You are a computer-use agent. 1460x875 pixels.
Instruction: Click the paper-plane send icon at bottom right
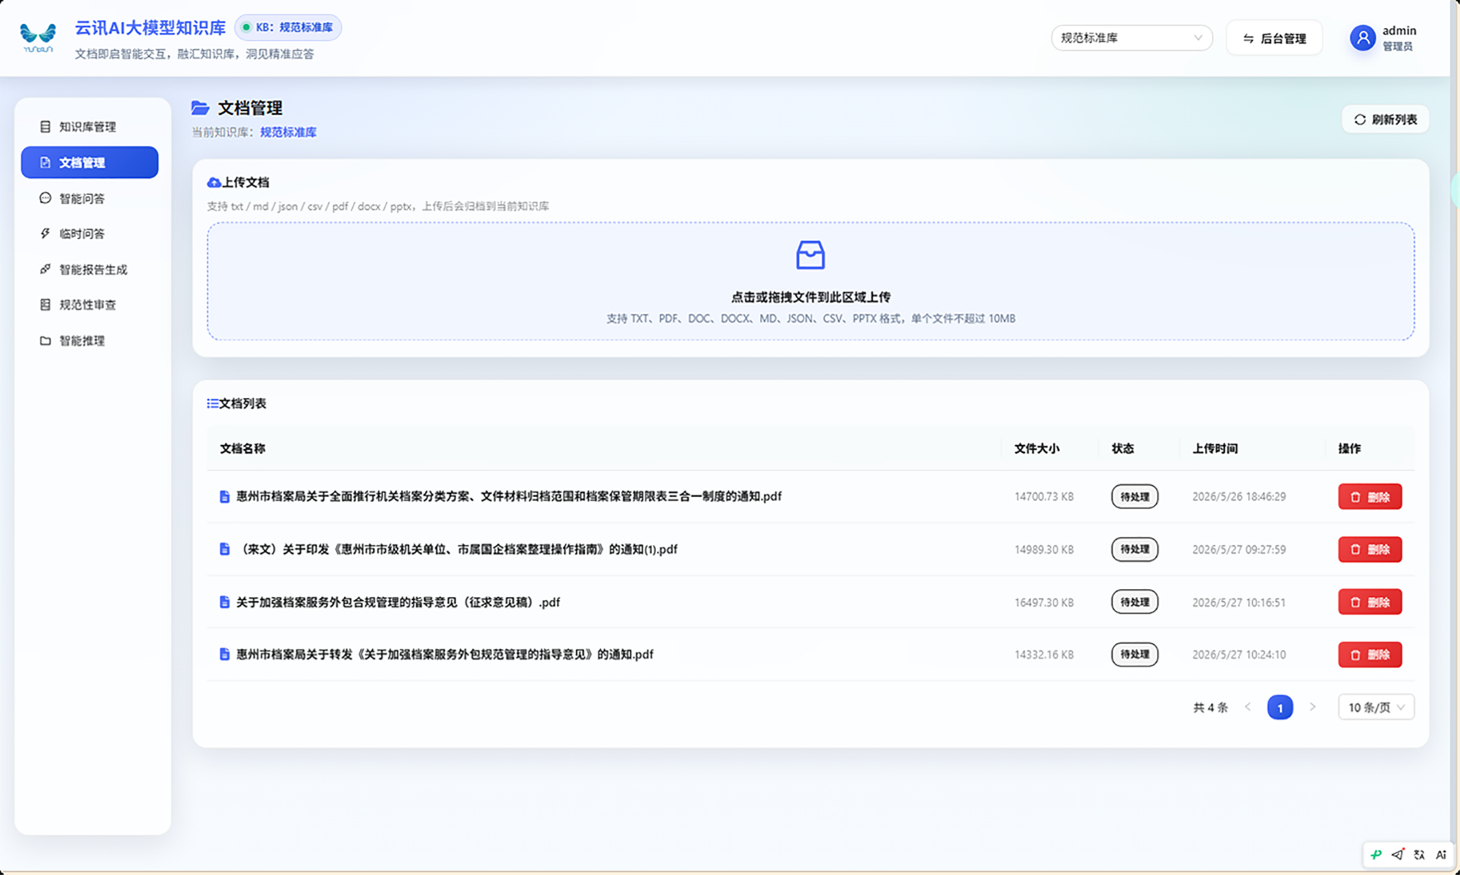click(x=1398, y=855)
